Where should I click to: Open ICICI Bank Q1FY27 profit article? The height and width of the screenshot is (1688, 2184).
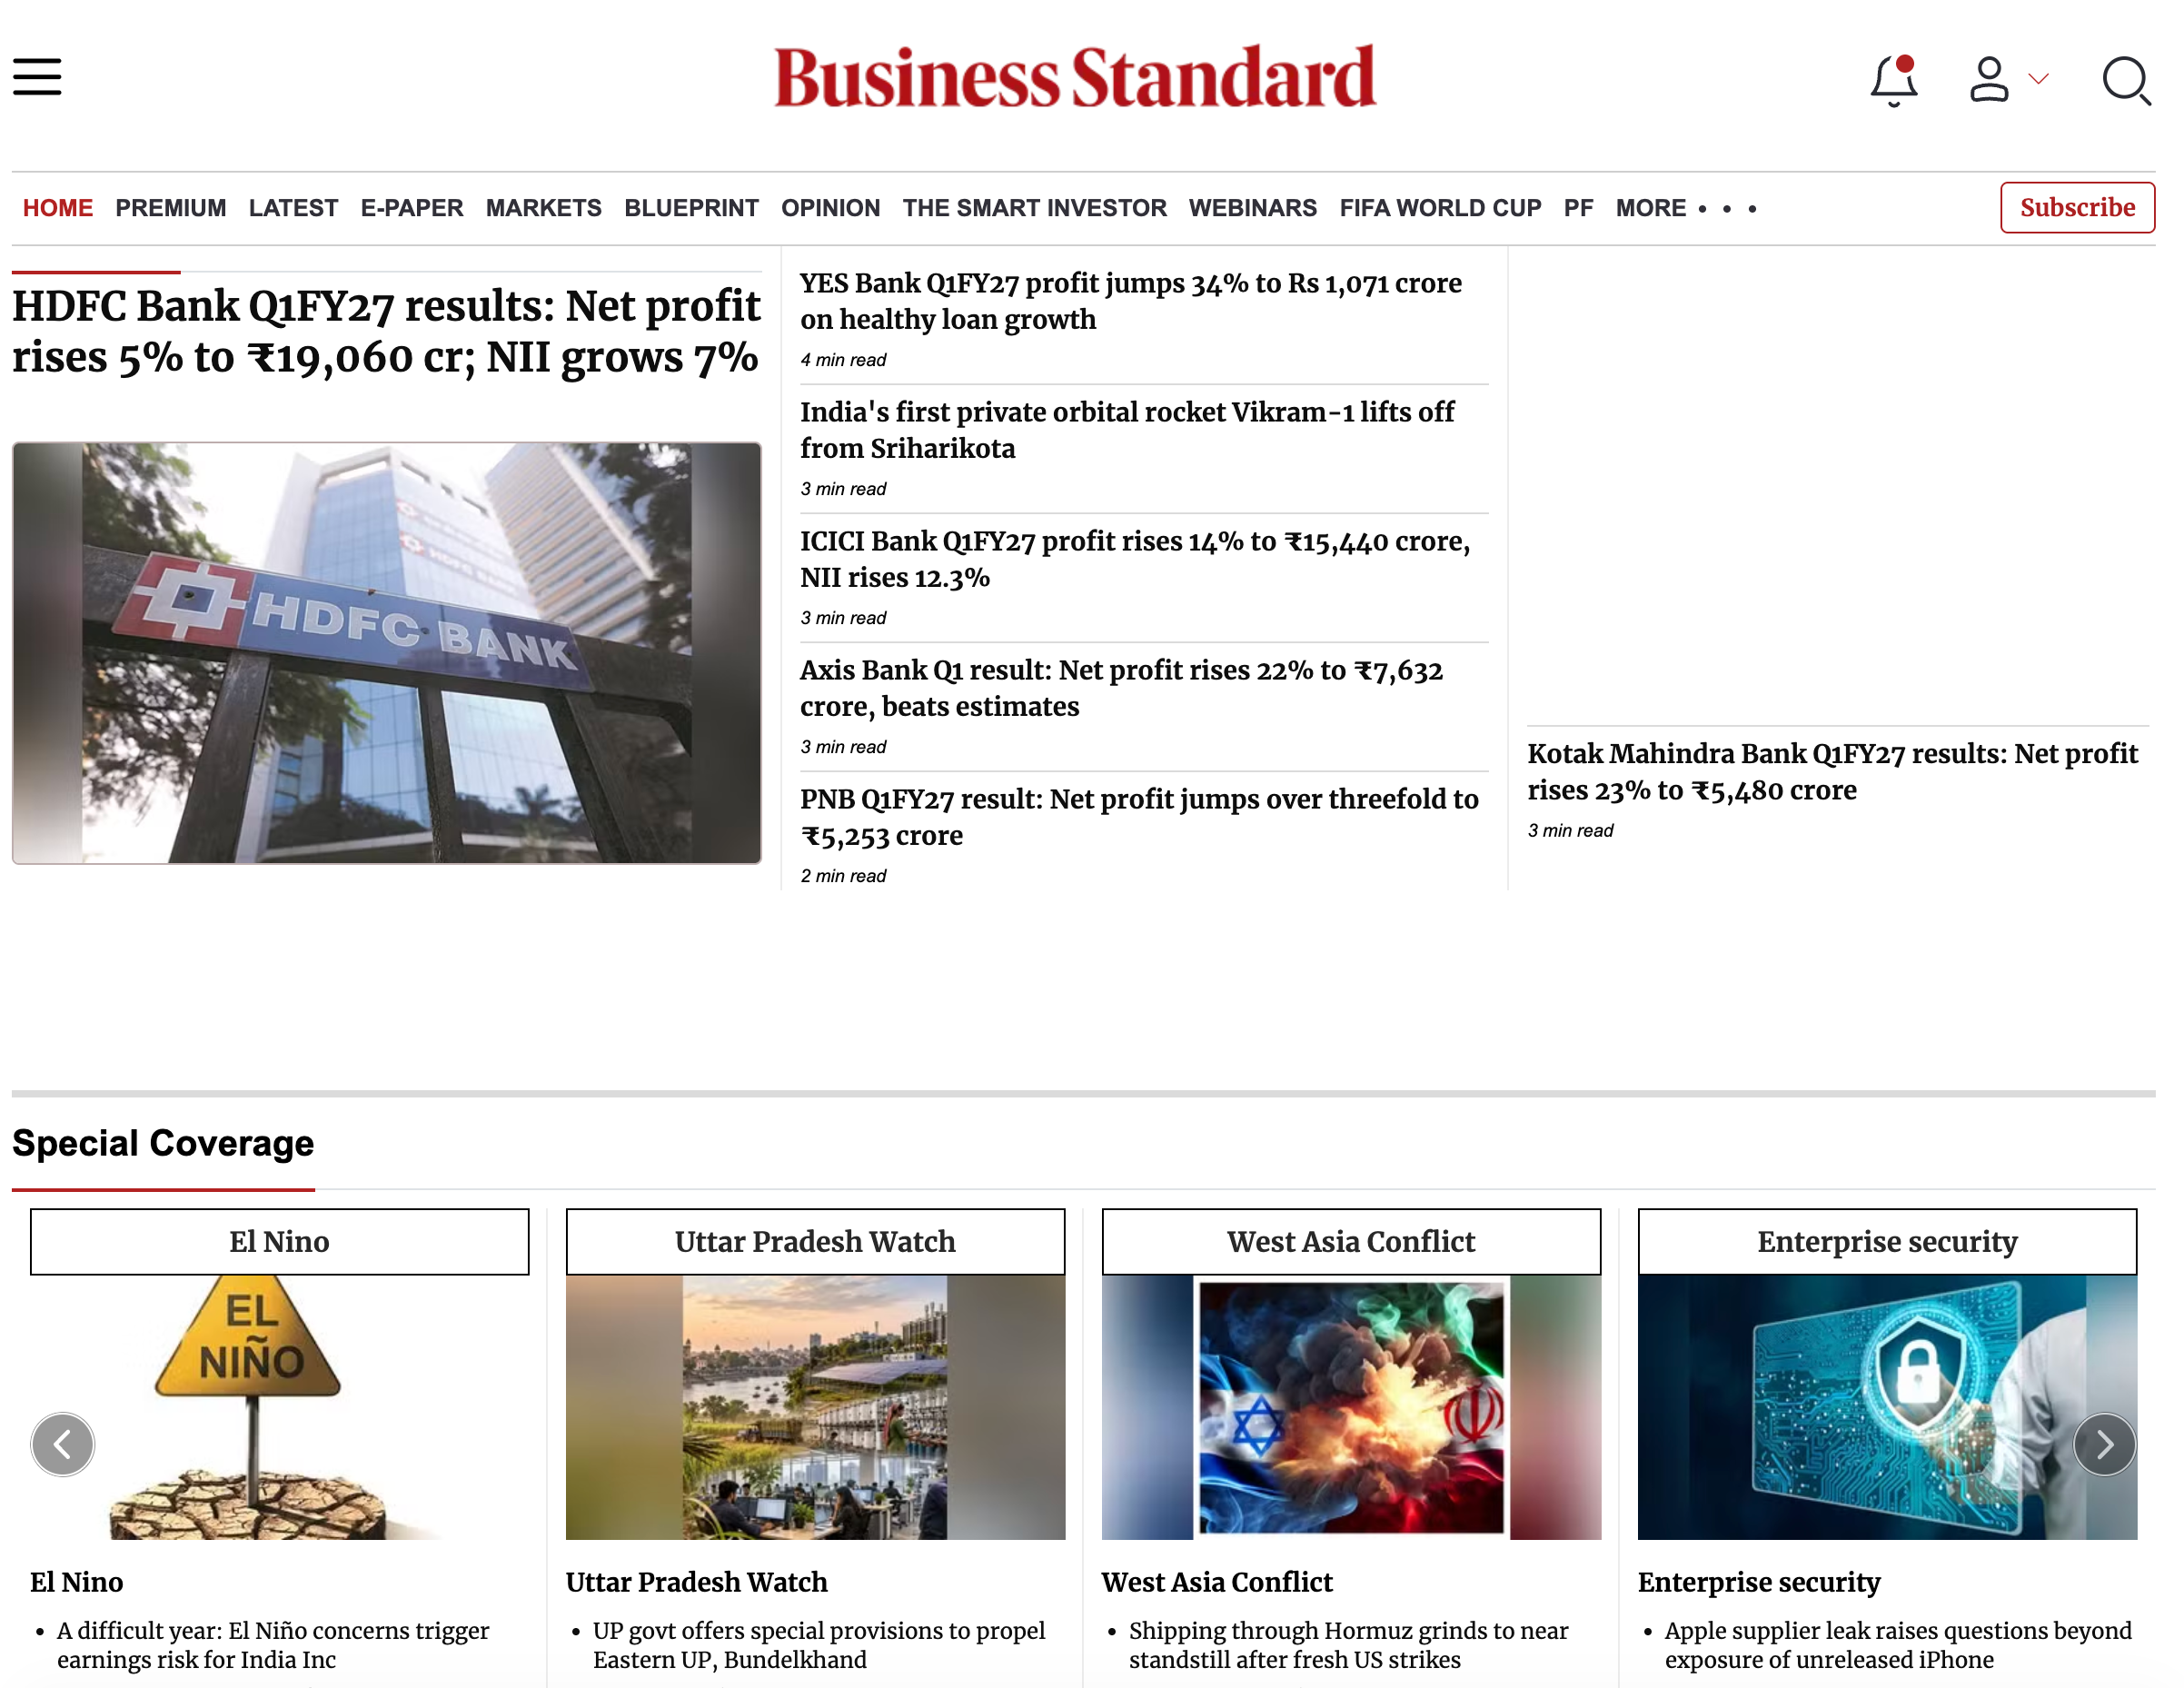pyautogui.click(x=1134, y=559)
